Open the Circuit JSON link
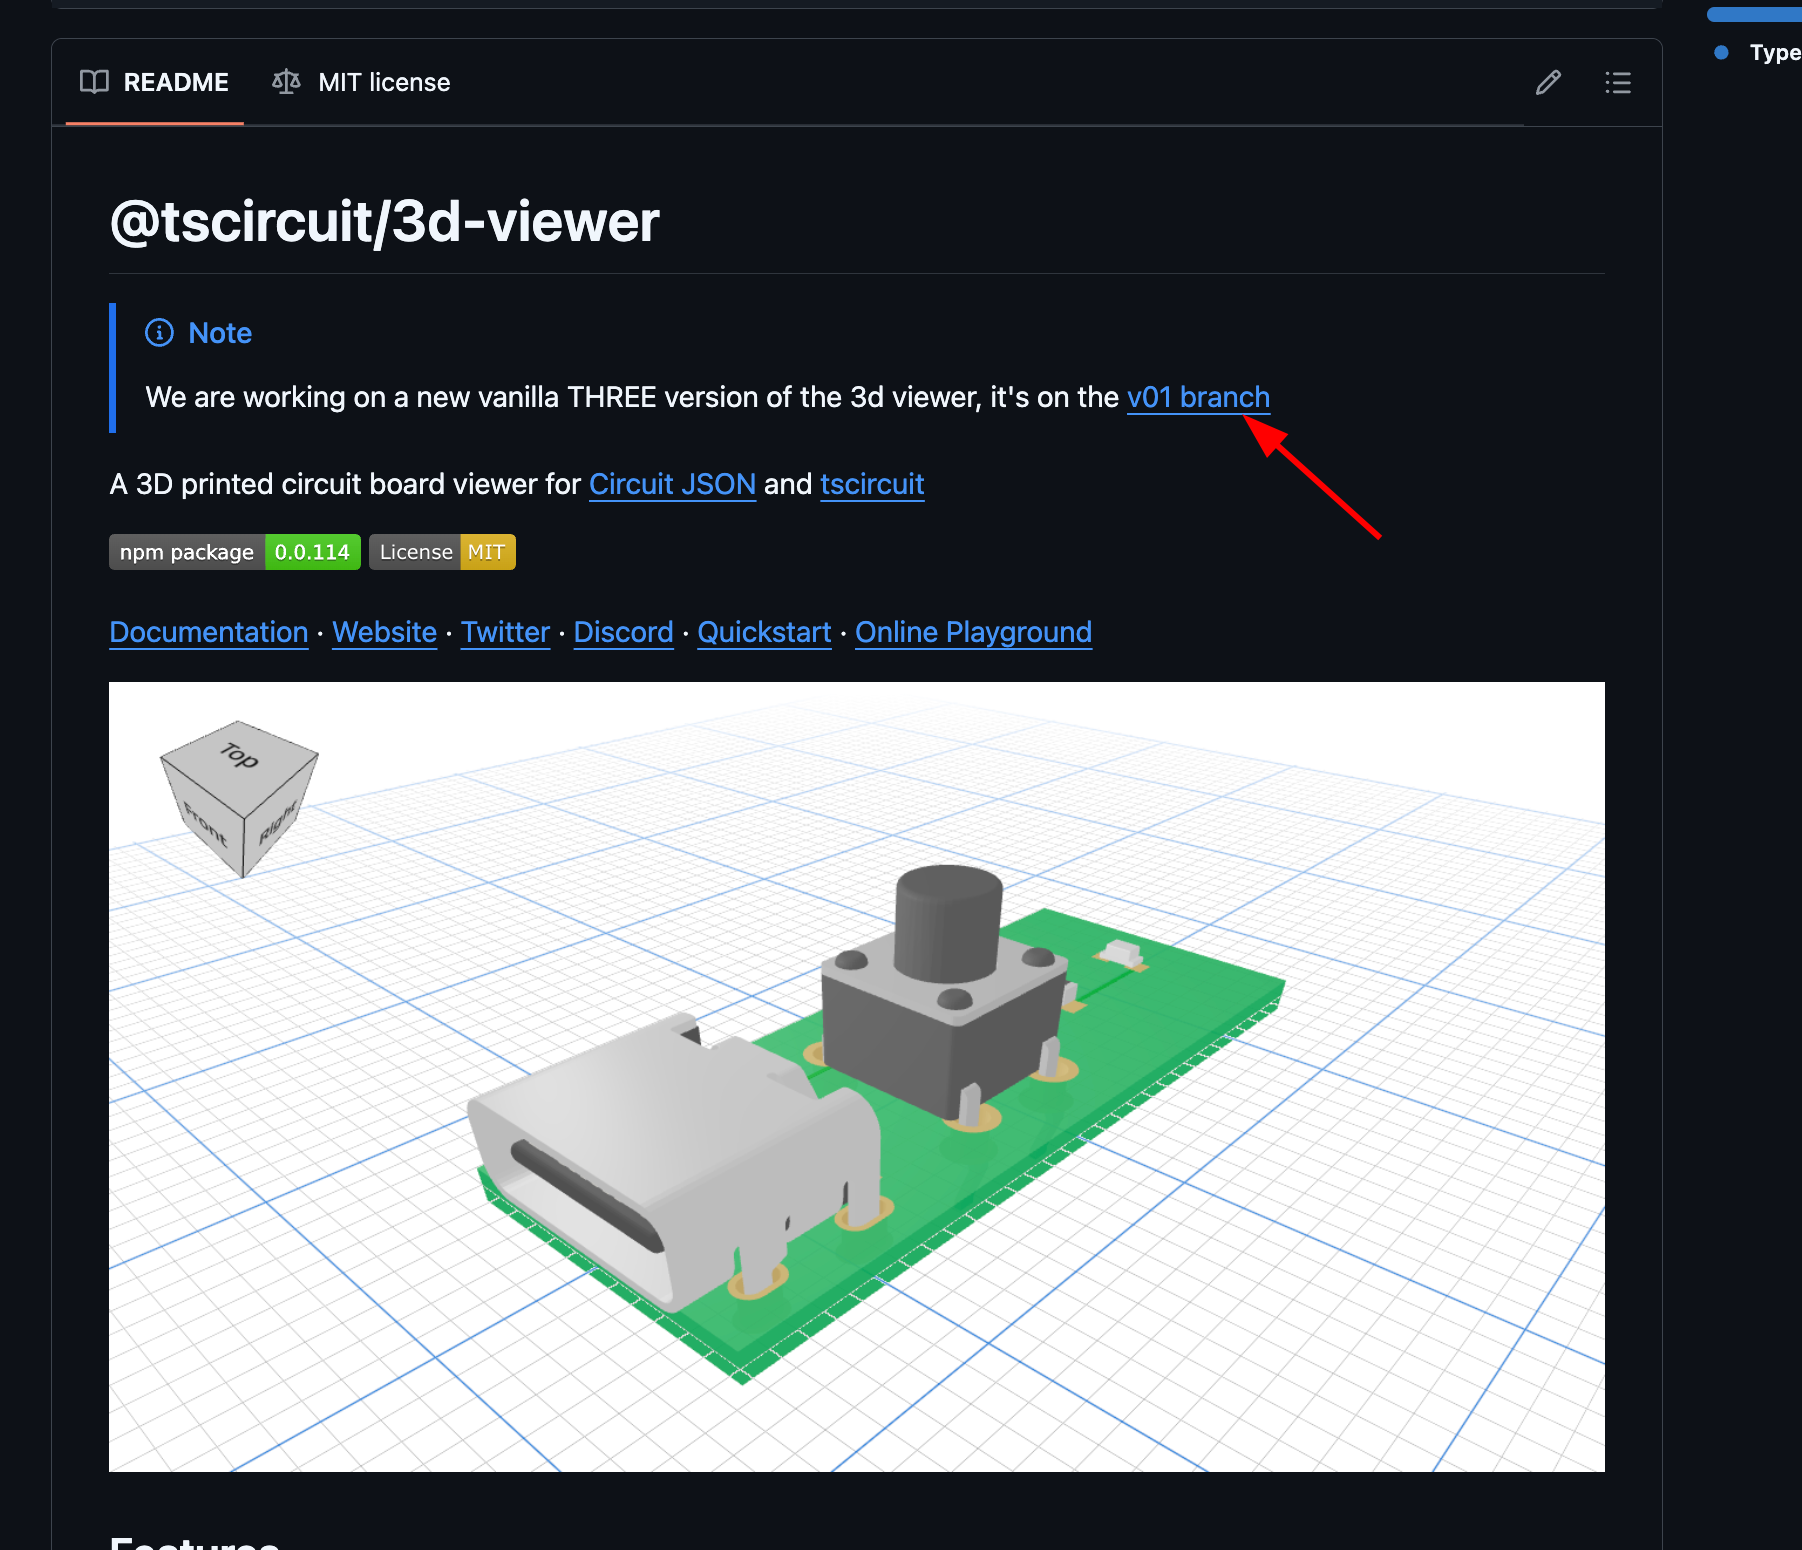The width and height of the screenshot is (1802, 1550). [672, 484]
